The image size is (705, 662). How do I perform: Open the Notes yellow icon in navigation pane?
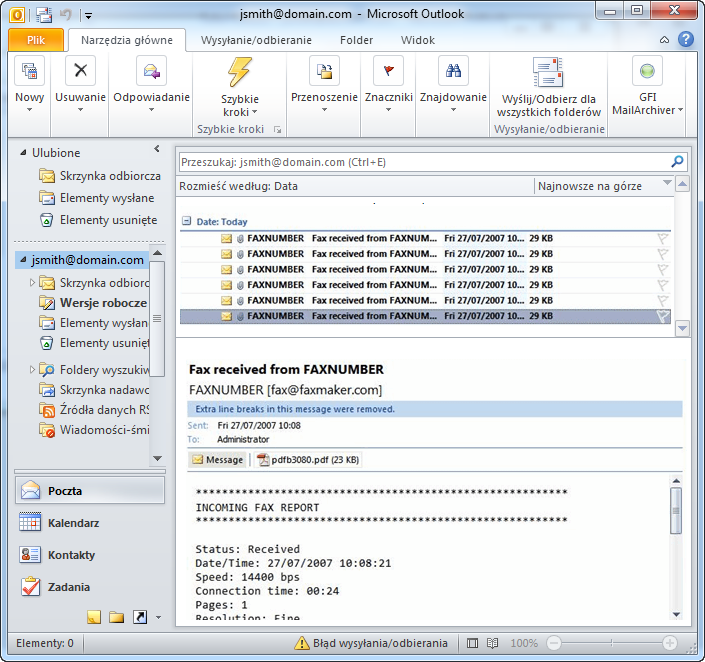pyautogui.click(x=94, y=617)
